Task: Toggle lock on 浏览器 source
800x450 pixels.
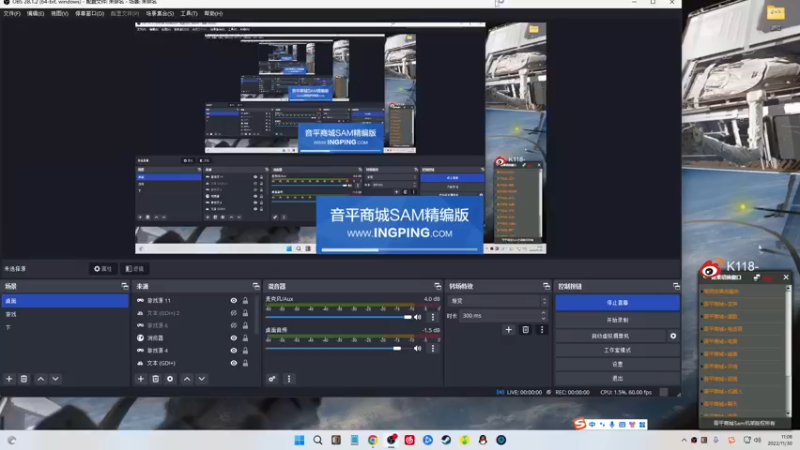Action: tap(245, 338)
